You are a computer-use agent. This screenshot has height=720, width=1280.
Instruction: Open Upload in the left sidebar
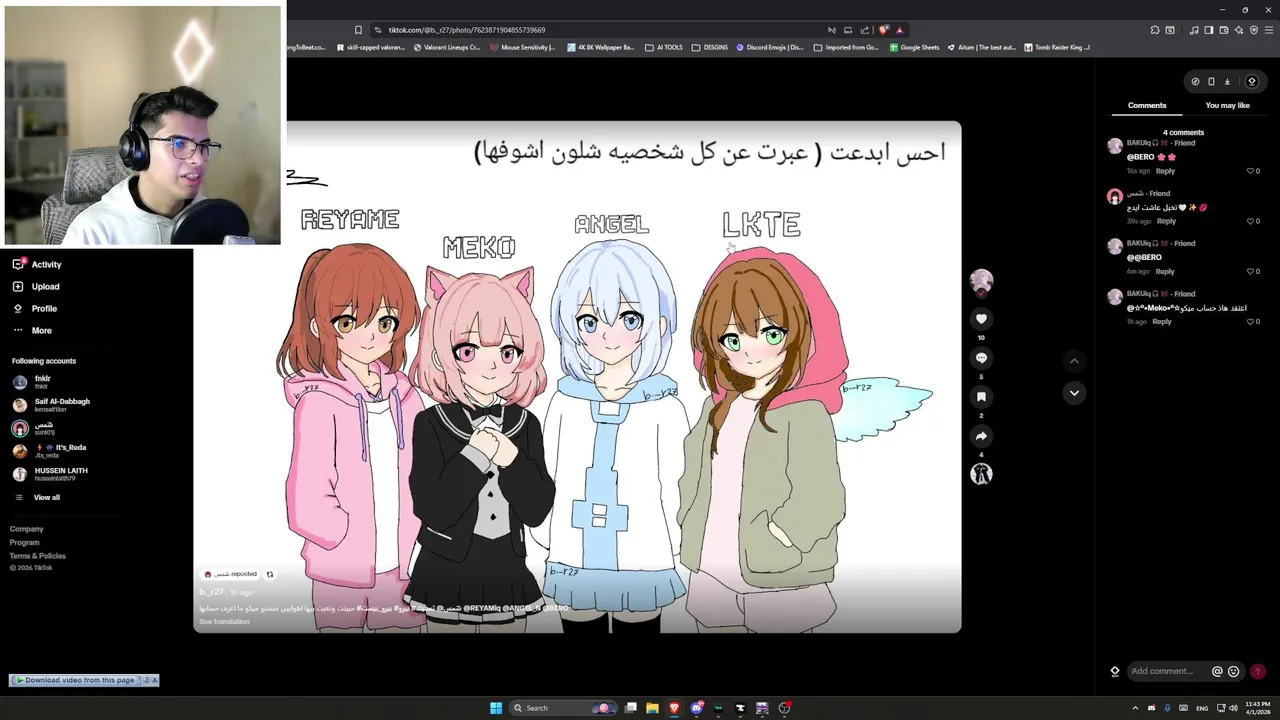[36, 286]
